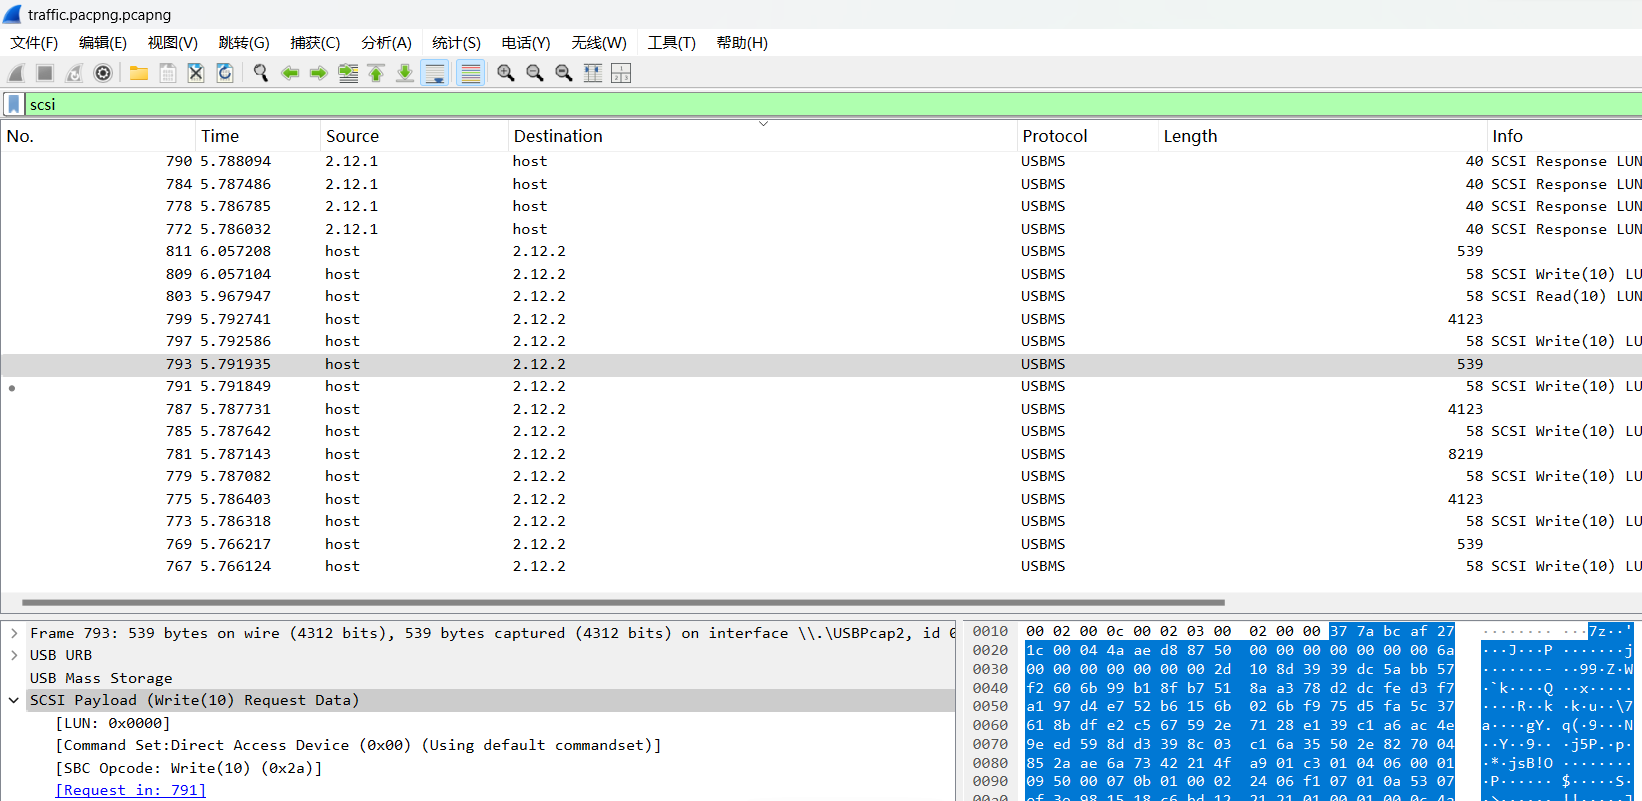Expand the USB URB tree node

click(14, 655)
